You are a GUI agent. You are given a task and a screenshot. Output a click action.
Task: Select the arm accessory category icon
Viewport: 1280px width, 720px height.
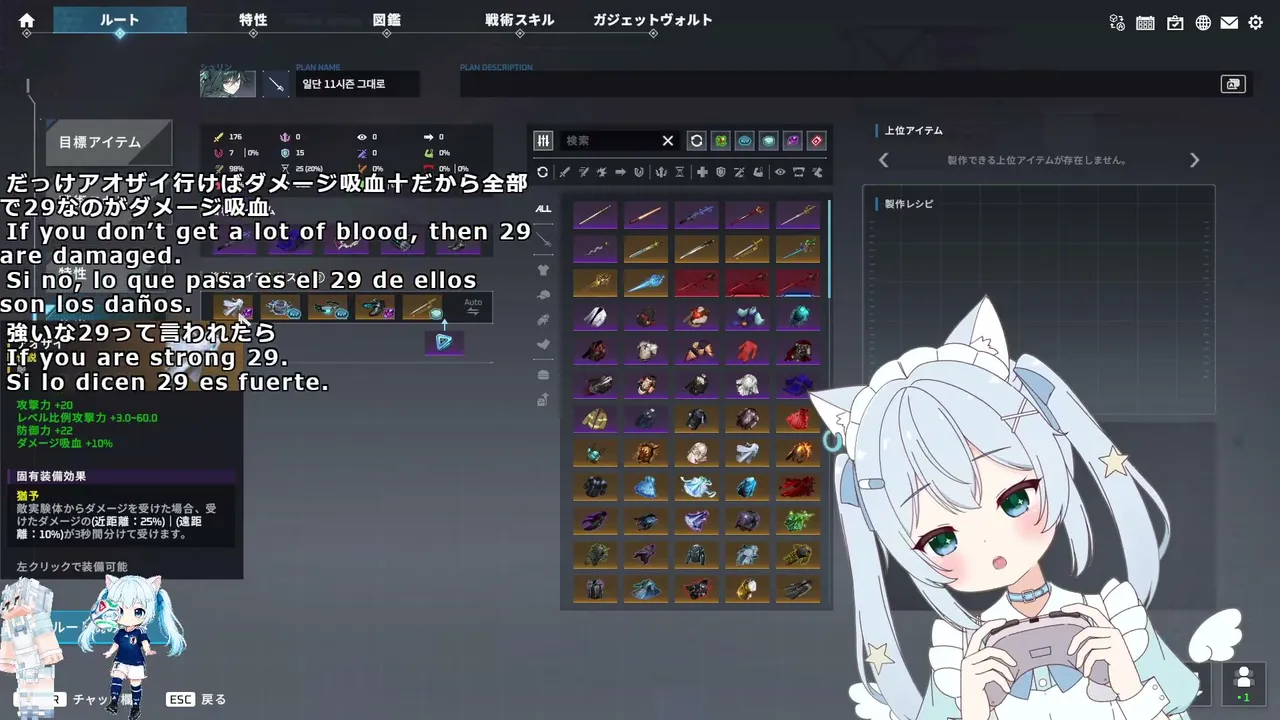pos(544,320)
